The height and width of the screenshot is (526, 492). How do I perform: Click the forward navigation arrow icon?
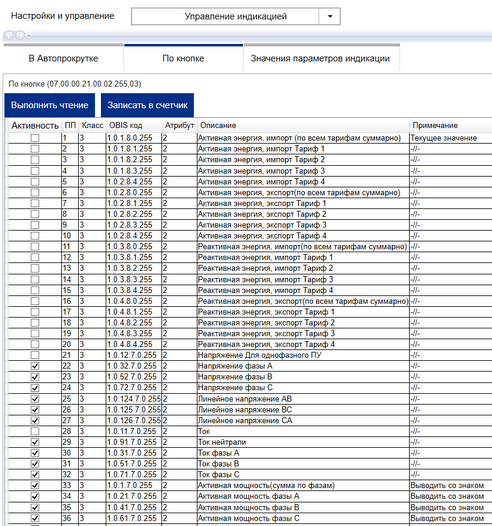click(20, 35)
